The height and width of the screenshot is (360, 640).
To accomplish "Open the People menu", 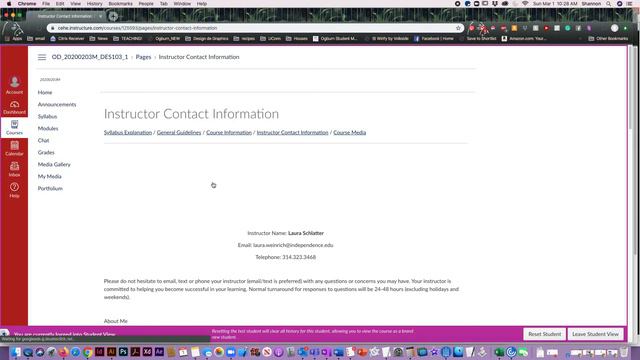I will pos(146,4).
